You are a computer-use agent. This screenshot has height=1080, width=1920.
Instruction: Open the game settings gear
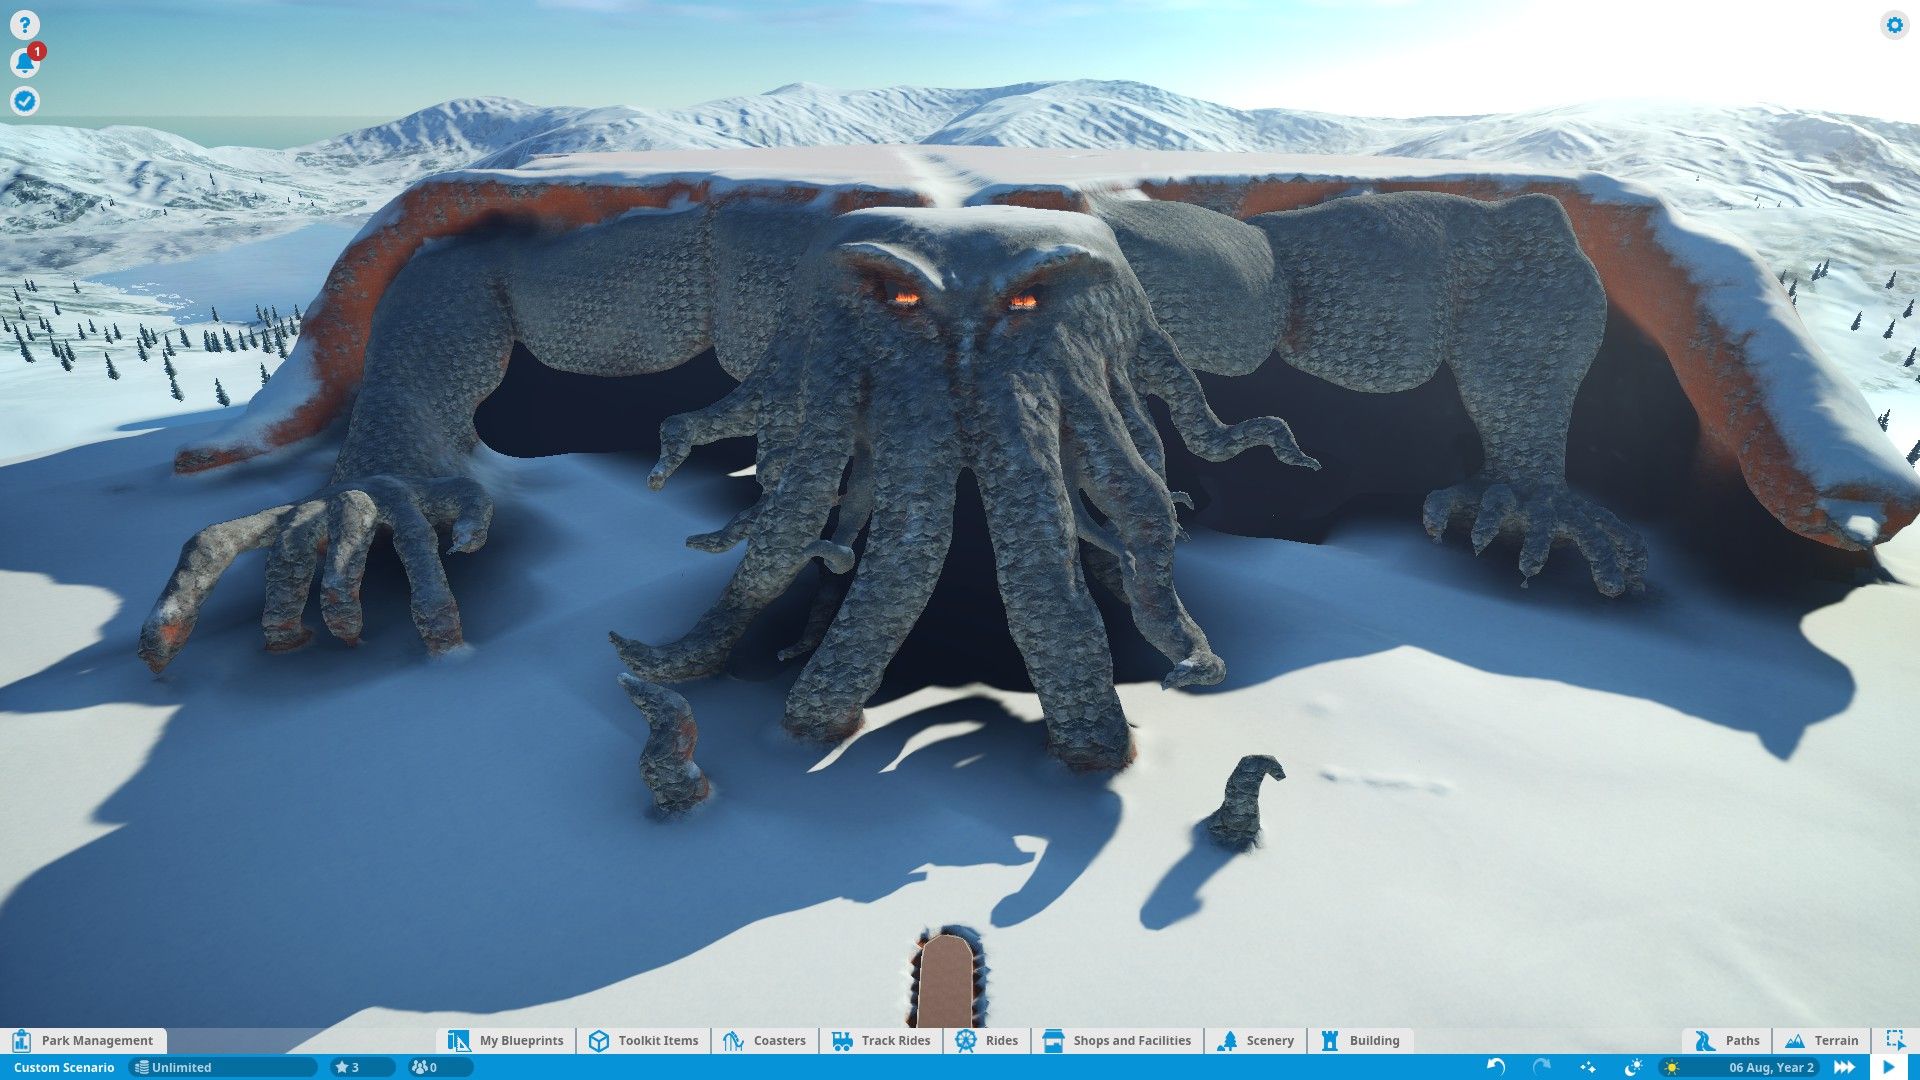pos(1895,25)
